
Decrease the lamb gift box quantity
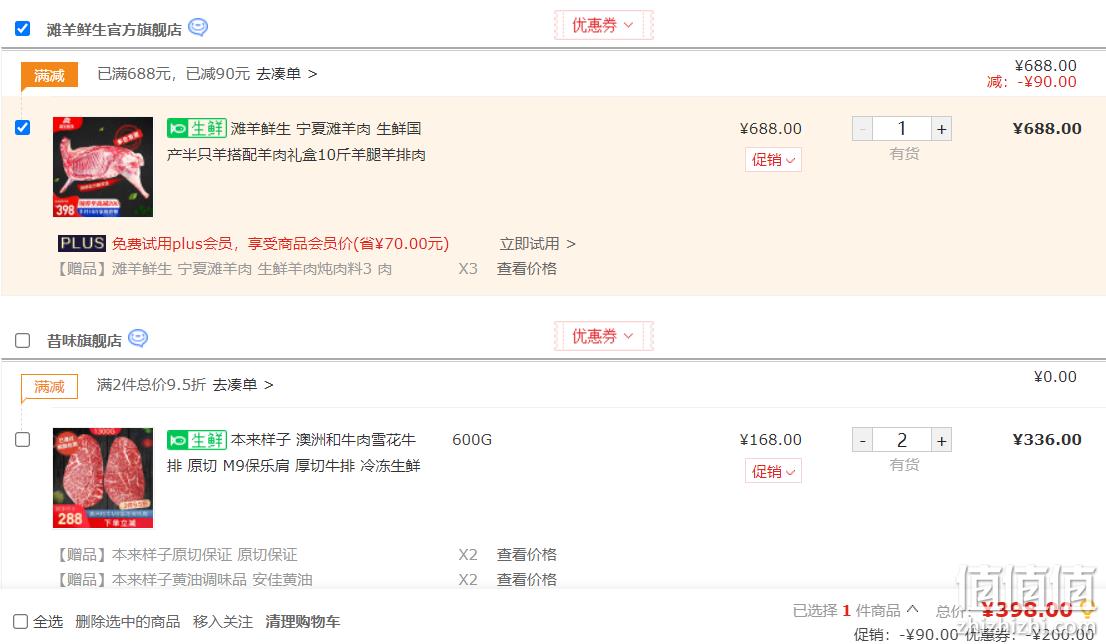tap(863, 129)
